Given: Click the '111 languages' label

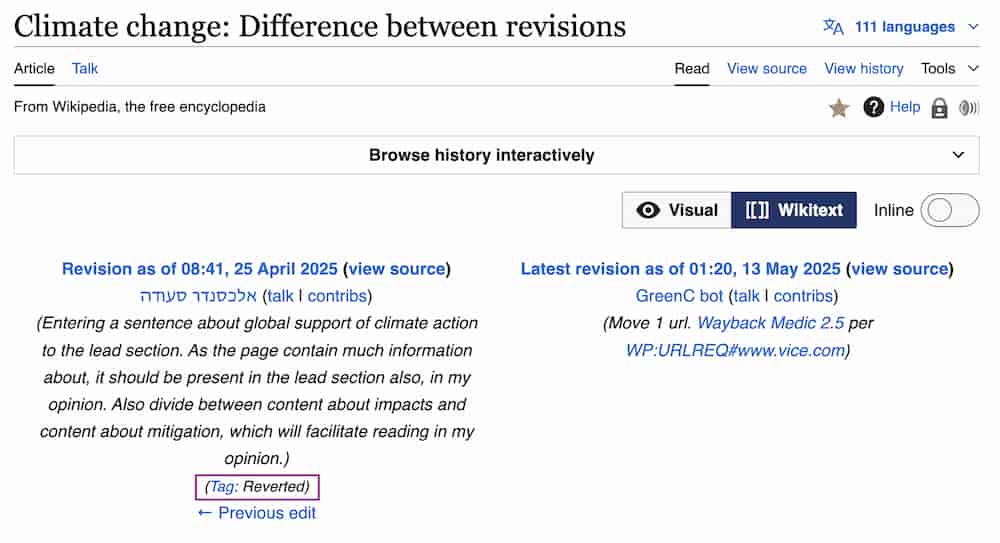Looking at the screenshot, I should tap(904, 27).
